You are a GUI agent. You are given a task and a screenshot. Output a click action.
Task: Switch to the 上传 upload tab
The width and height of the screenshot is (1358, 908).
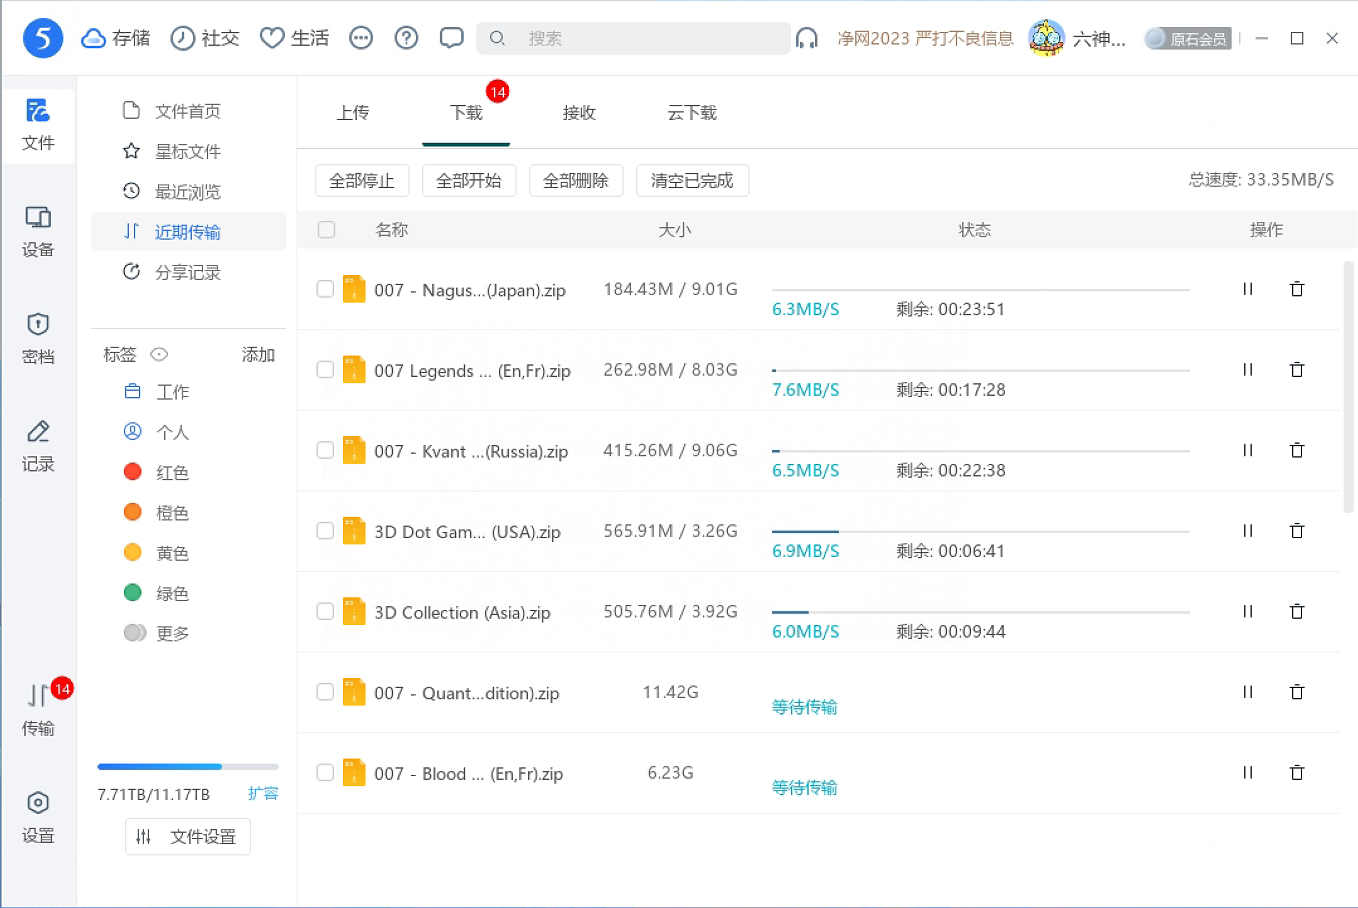pos(353,113)
